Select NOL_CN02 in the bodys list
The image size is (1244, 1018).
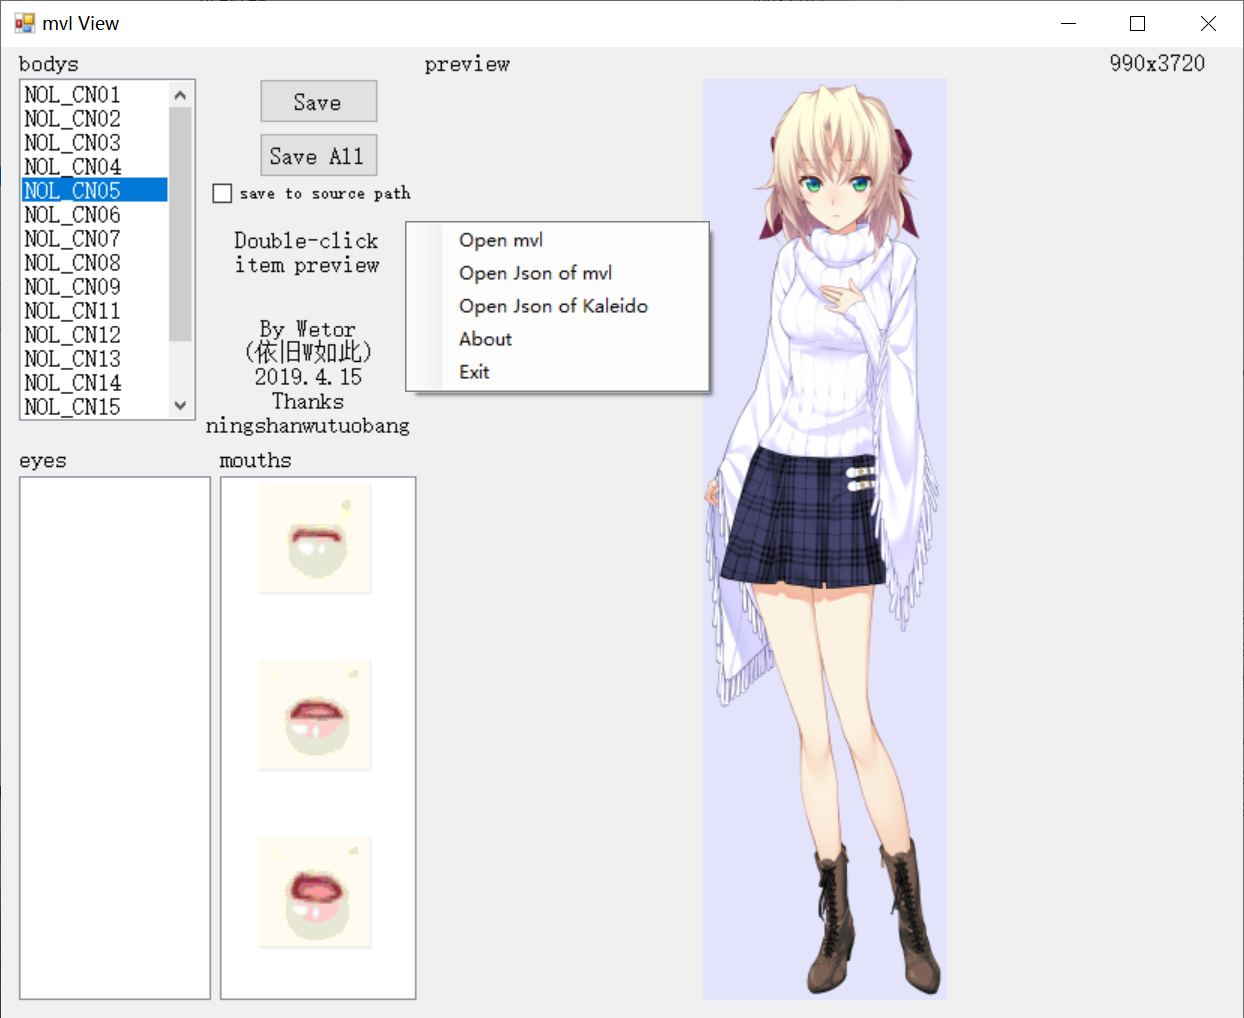tap(95, 118)
